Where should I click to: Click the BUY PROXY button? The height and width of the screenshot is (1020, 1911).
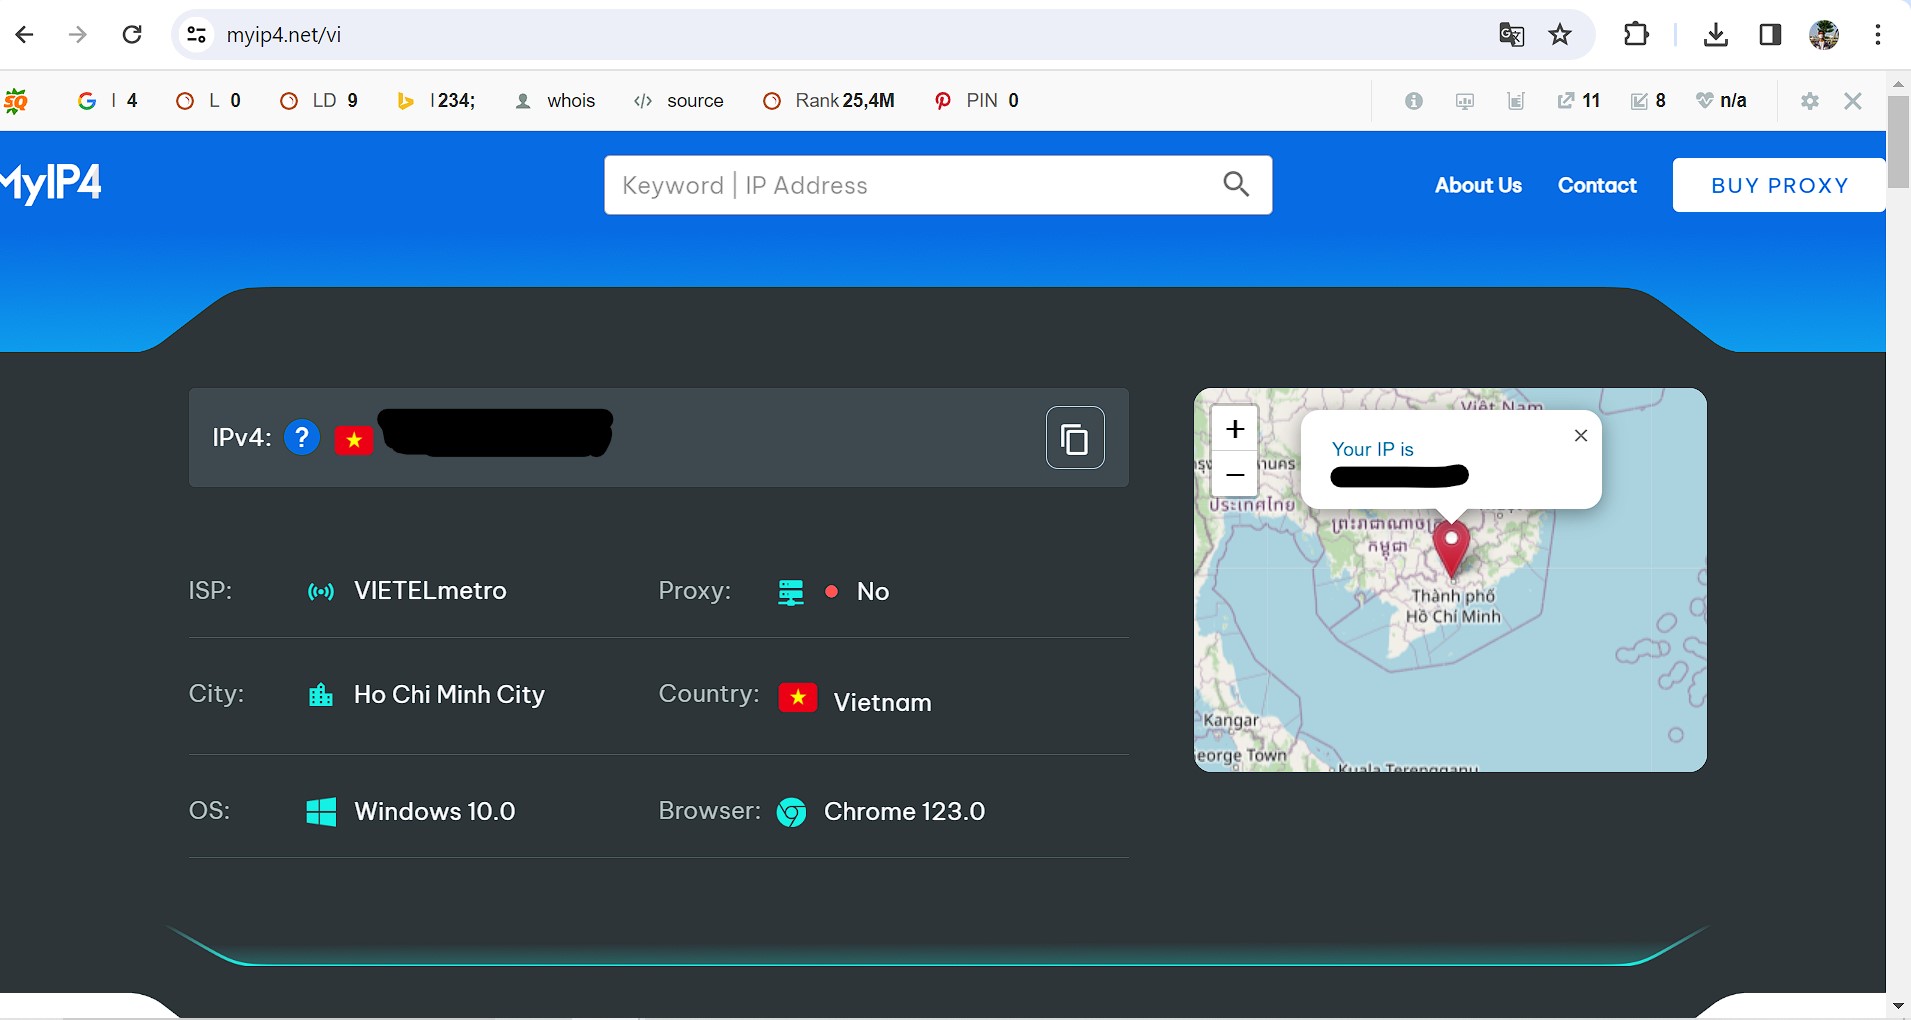pyautogui.click(x=1779, y=185)
